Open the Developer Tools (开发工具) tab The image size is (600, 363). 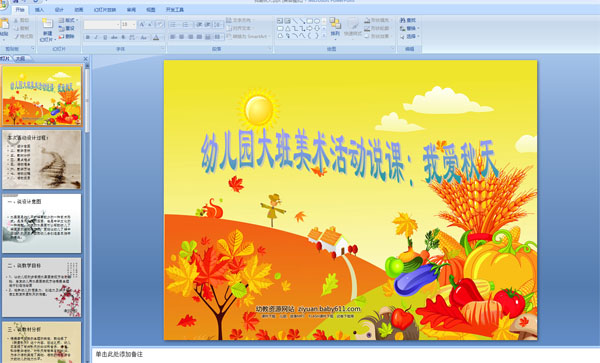175,10
